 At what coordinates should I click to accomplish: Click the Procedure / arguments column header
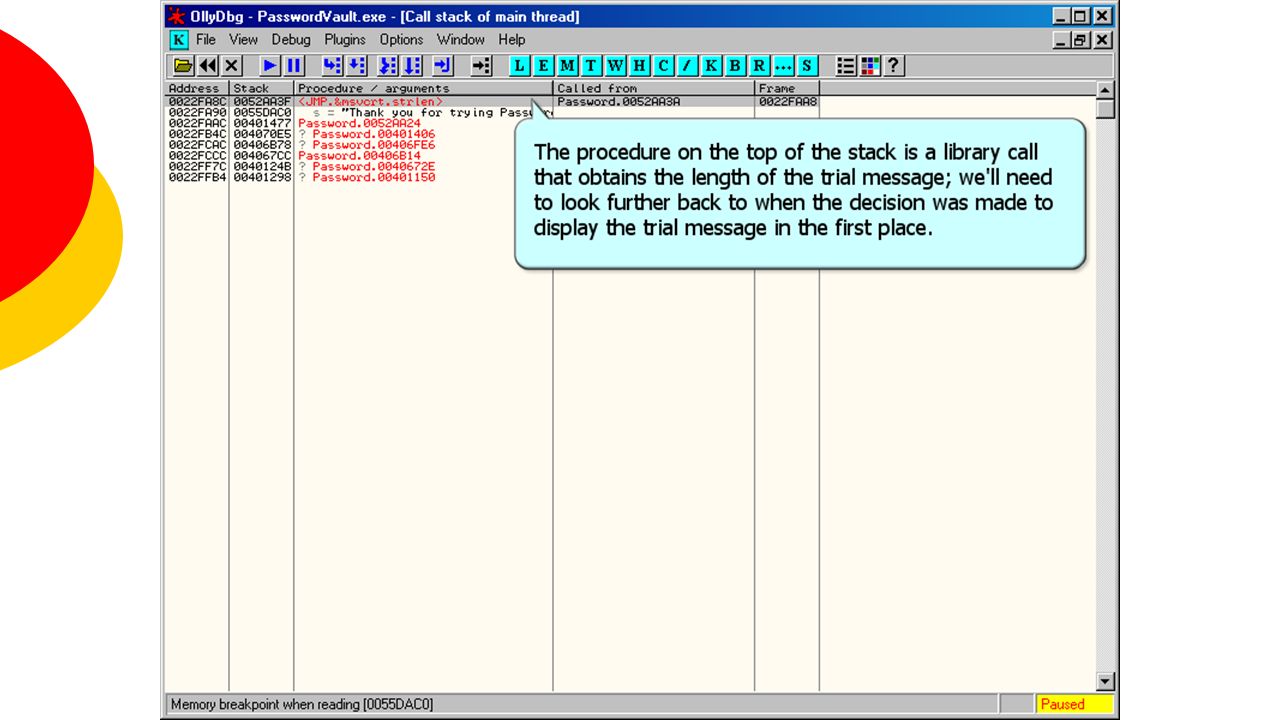tap(424, 88)
